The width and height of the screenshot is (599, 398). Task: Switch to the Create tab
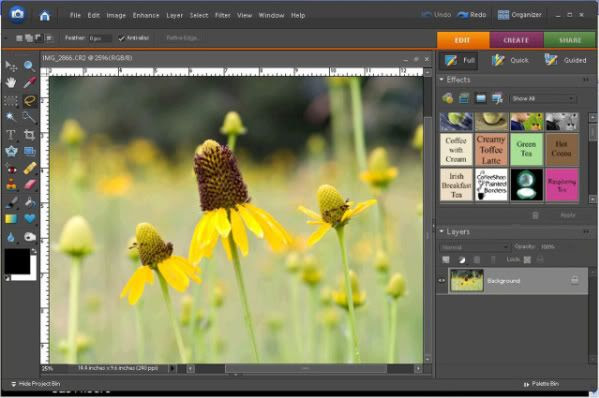click(x=516, y=40)
